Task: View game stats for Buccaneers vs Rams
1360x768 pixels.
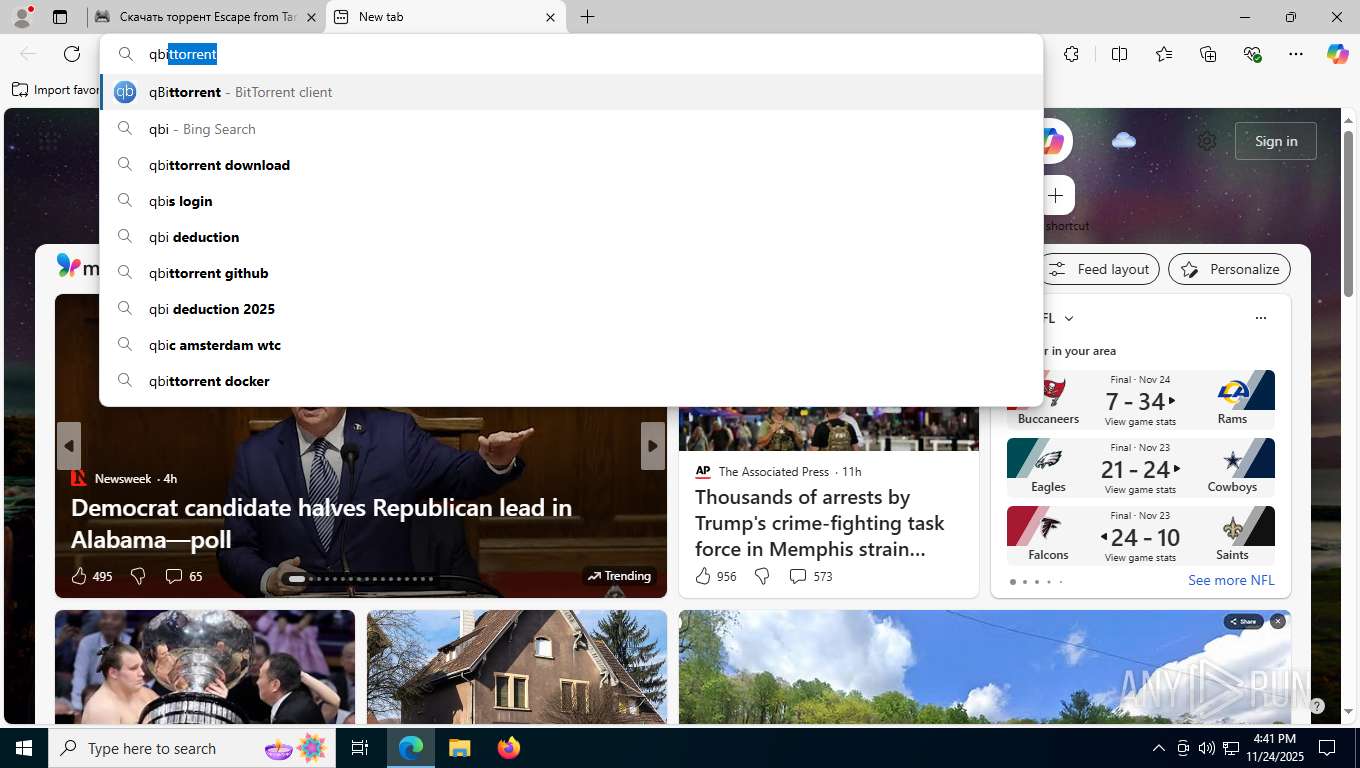Action: coord(1140,422)
